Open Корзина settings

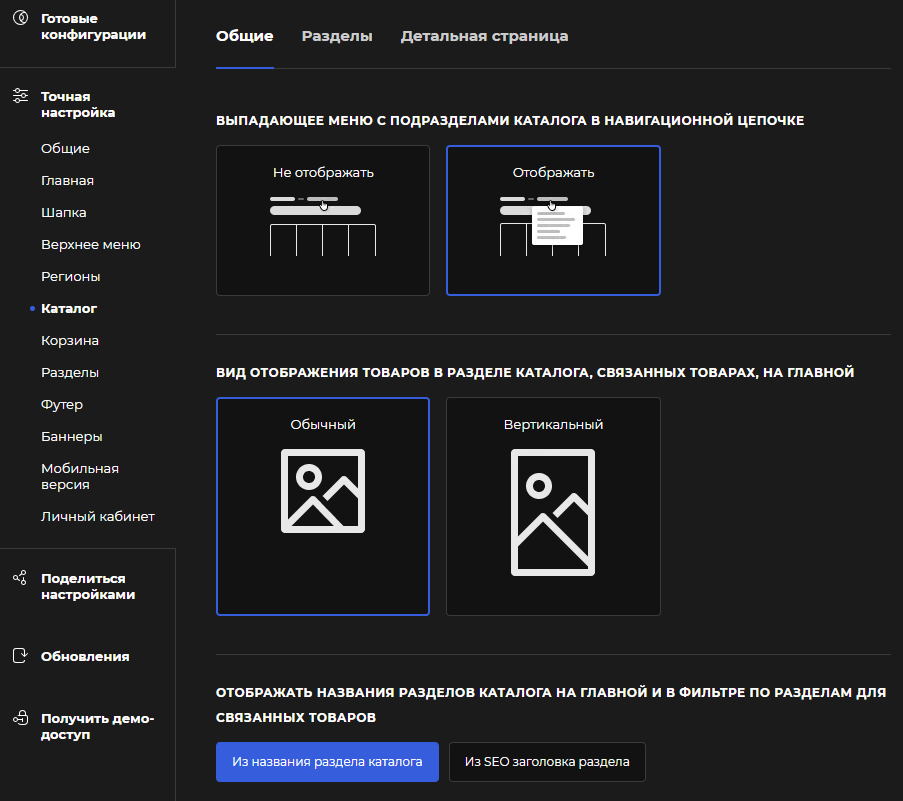(70, 341)
